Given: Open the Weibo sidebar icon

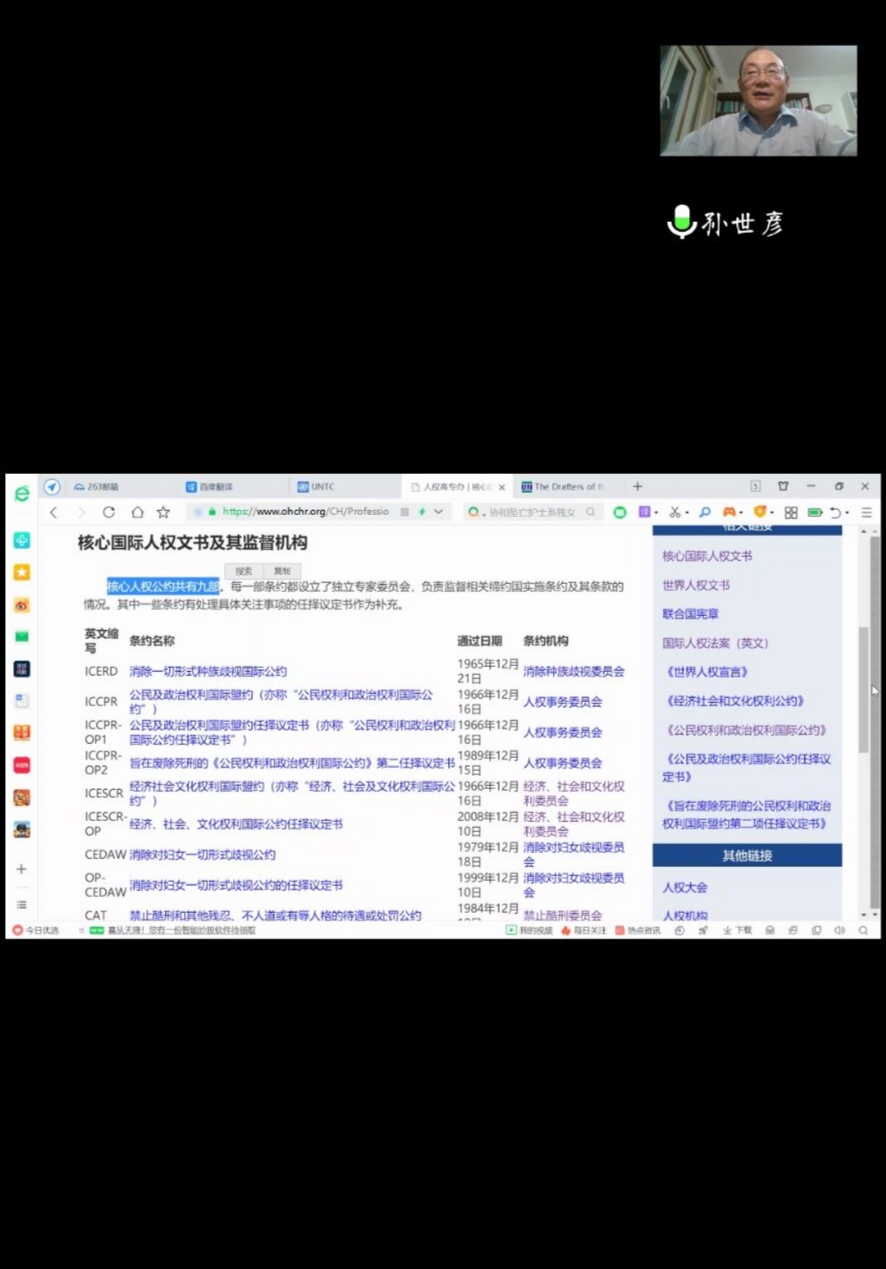Looking at the screenshot, I should coord(21,605).
